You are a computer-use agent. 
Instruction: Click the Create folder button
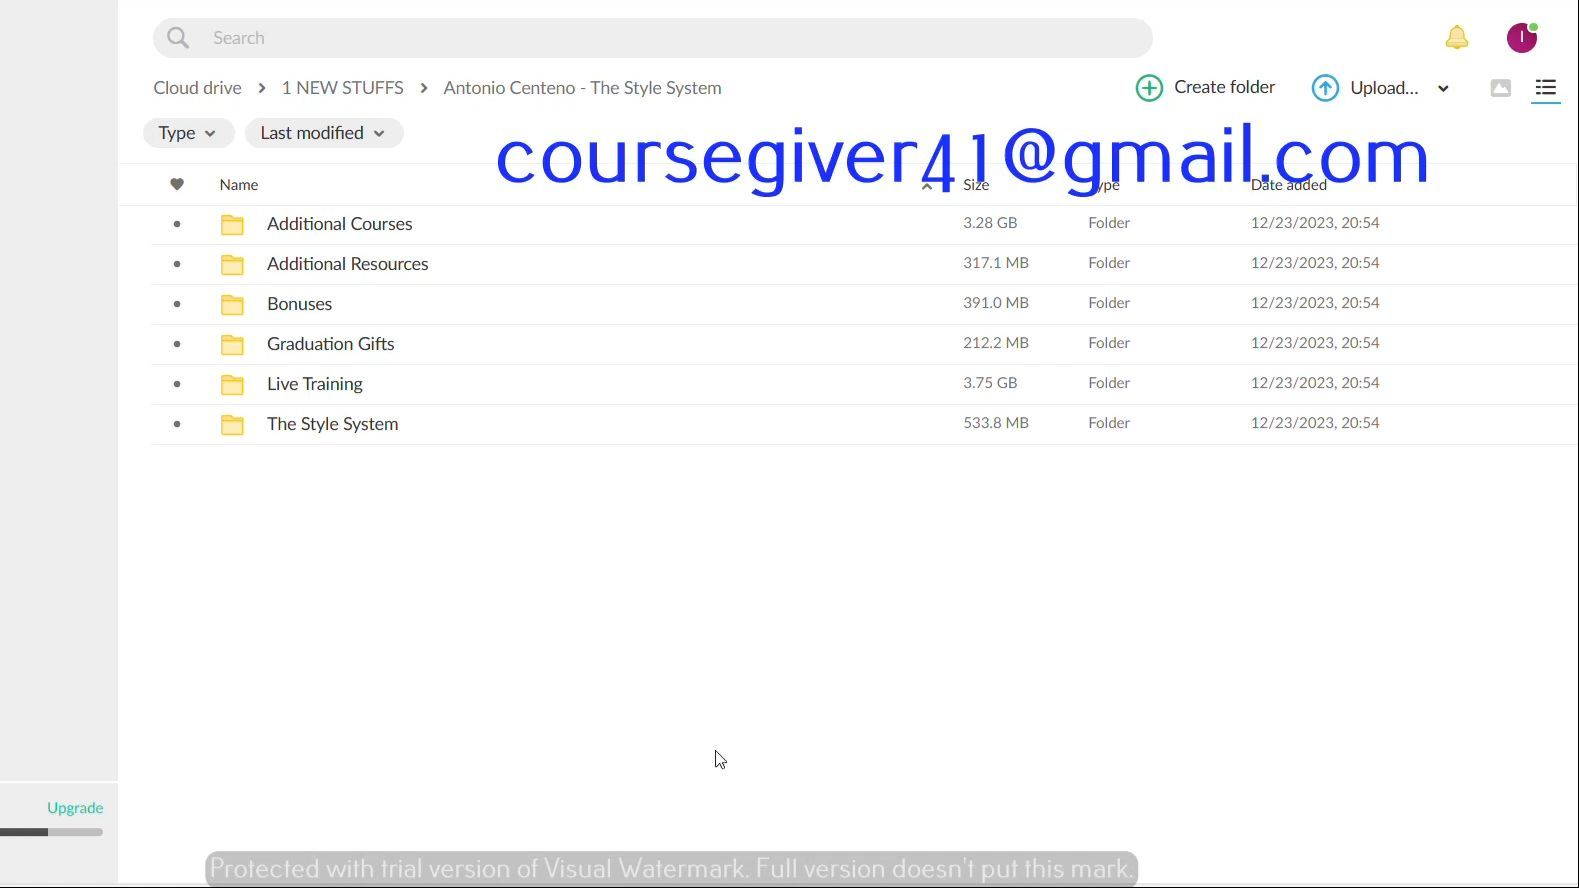pyautogui.click(x=1206, y=88)
